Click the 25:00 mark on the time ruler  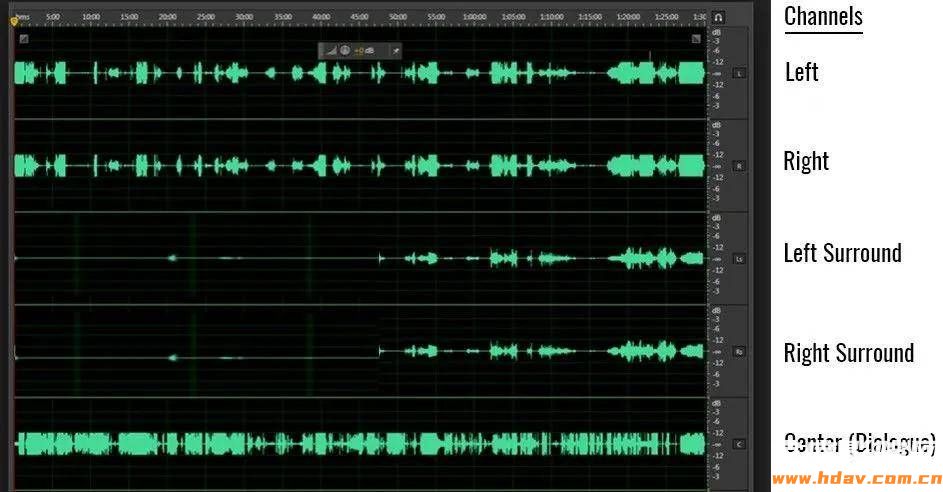pyautogui.click(x=206, y=17)
